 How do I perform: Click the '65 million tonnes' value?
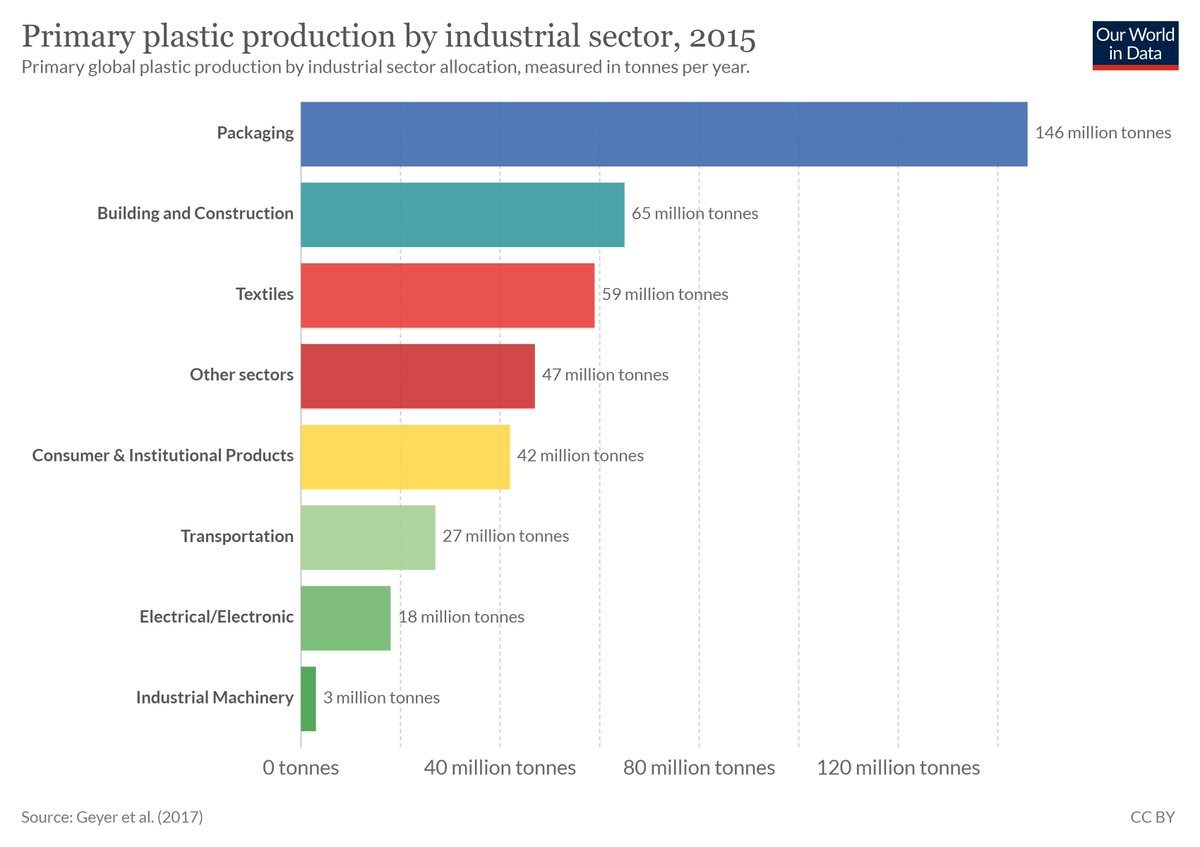click(x=695, y=214)
